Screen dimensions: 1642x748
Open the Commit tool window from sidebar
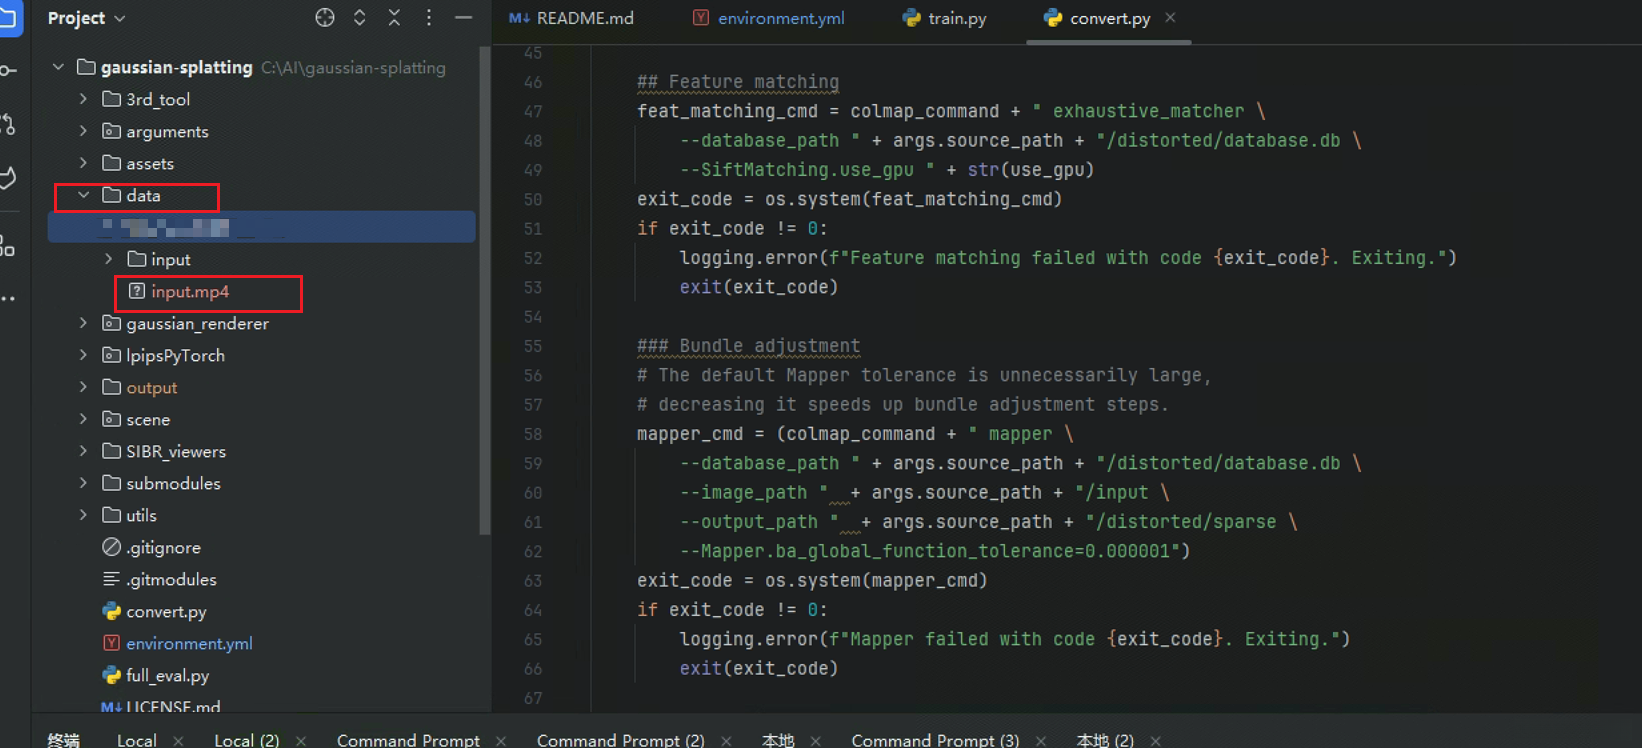pyautogui.click(x=9, y=70)
